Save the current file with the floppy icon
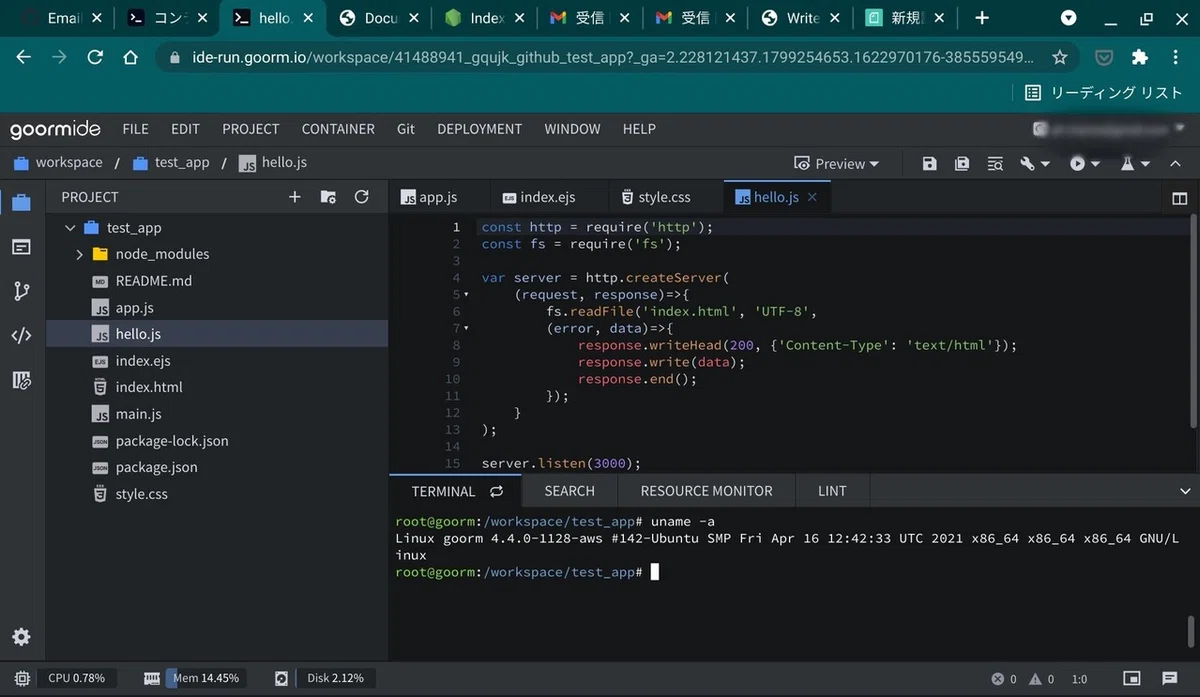 click(x=930, y=164)
